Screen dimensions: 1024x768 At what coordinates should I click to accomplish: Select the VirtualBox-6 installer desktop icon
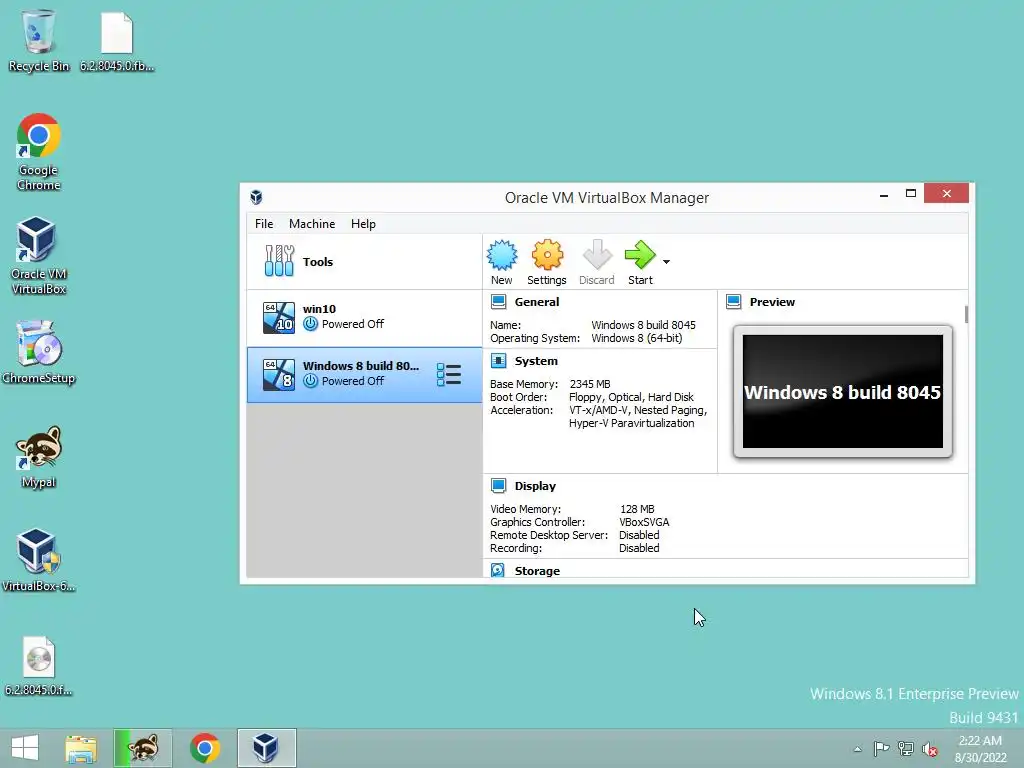point(39,560)
